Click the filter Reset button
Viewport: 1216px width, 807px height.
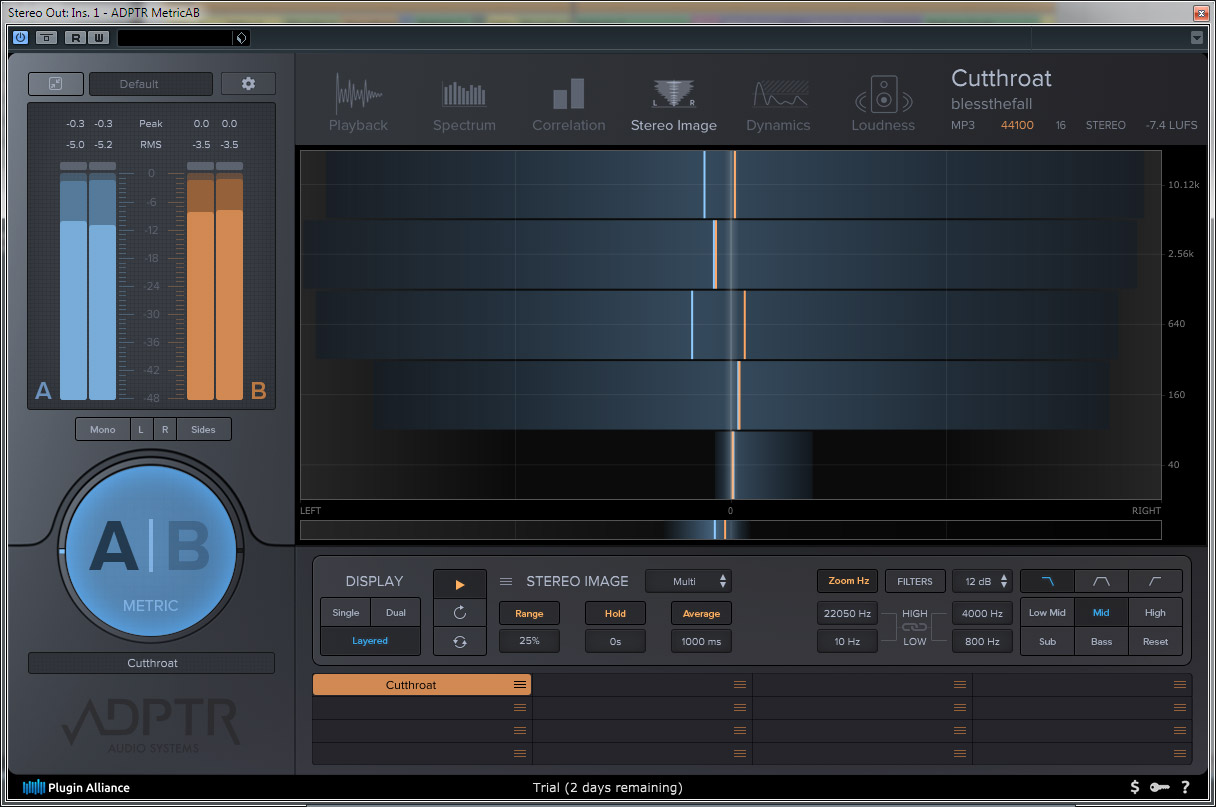coord(1155,641)
